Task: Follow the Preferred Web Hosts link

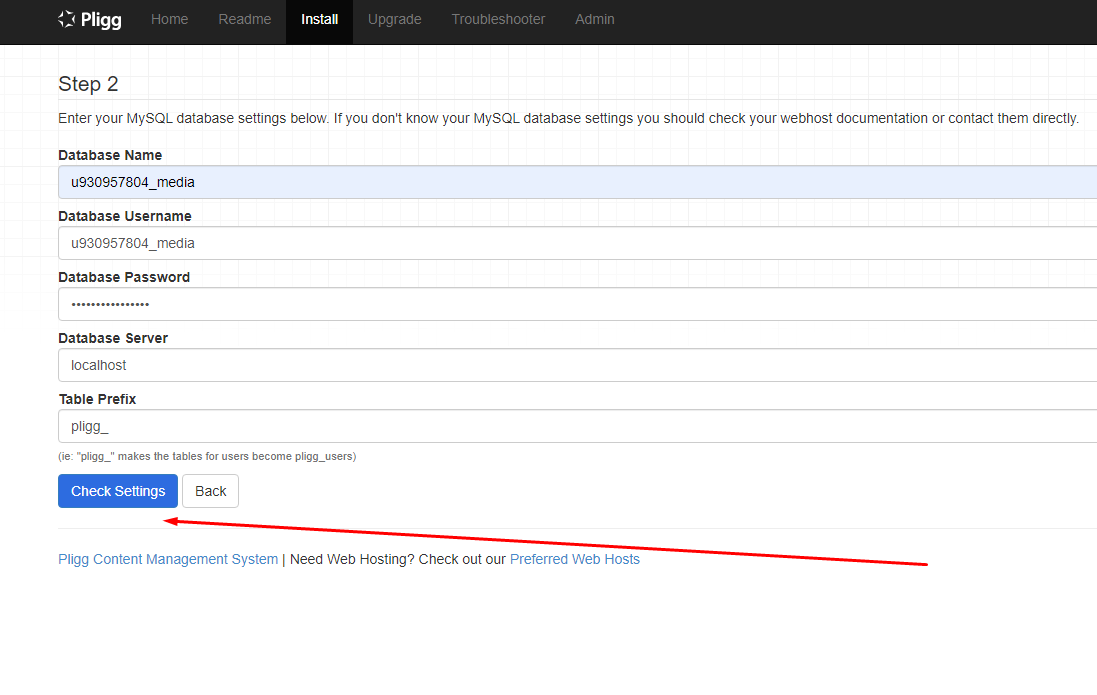Action: pos(574,559)
